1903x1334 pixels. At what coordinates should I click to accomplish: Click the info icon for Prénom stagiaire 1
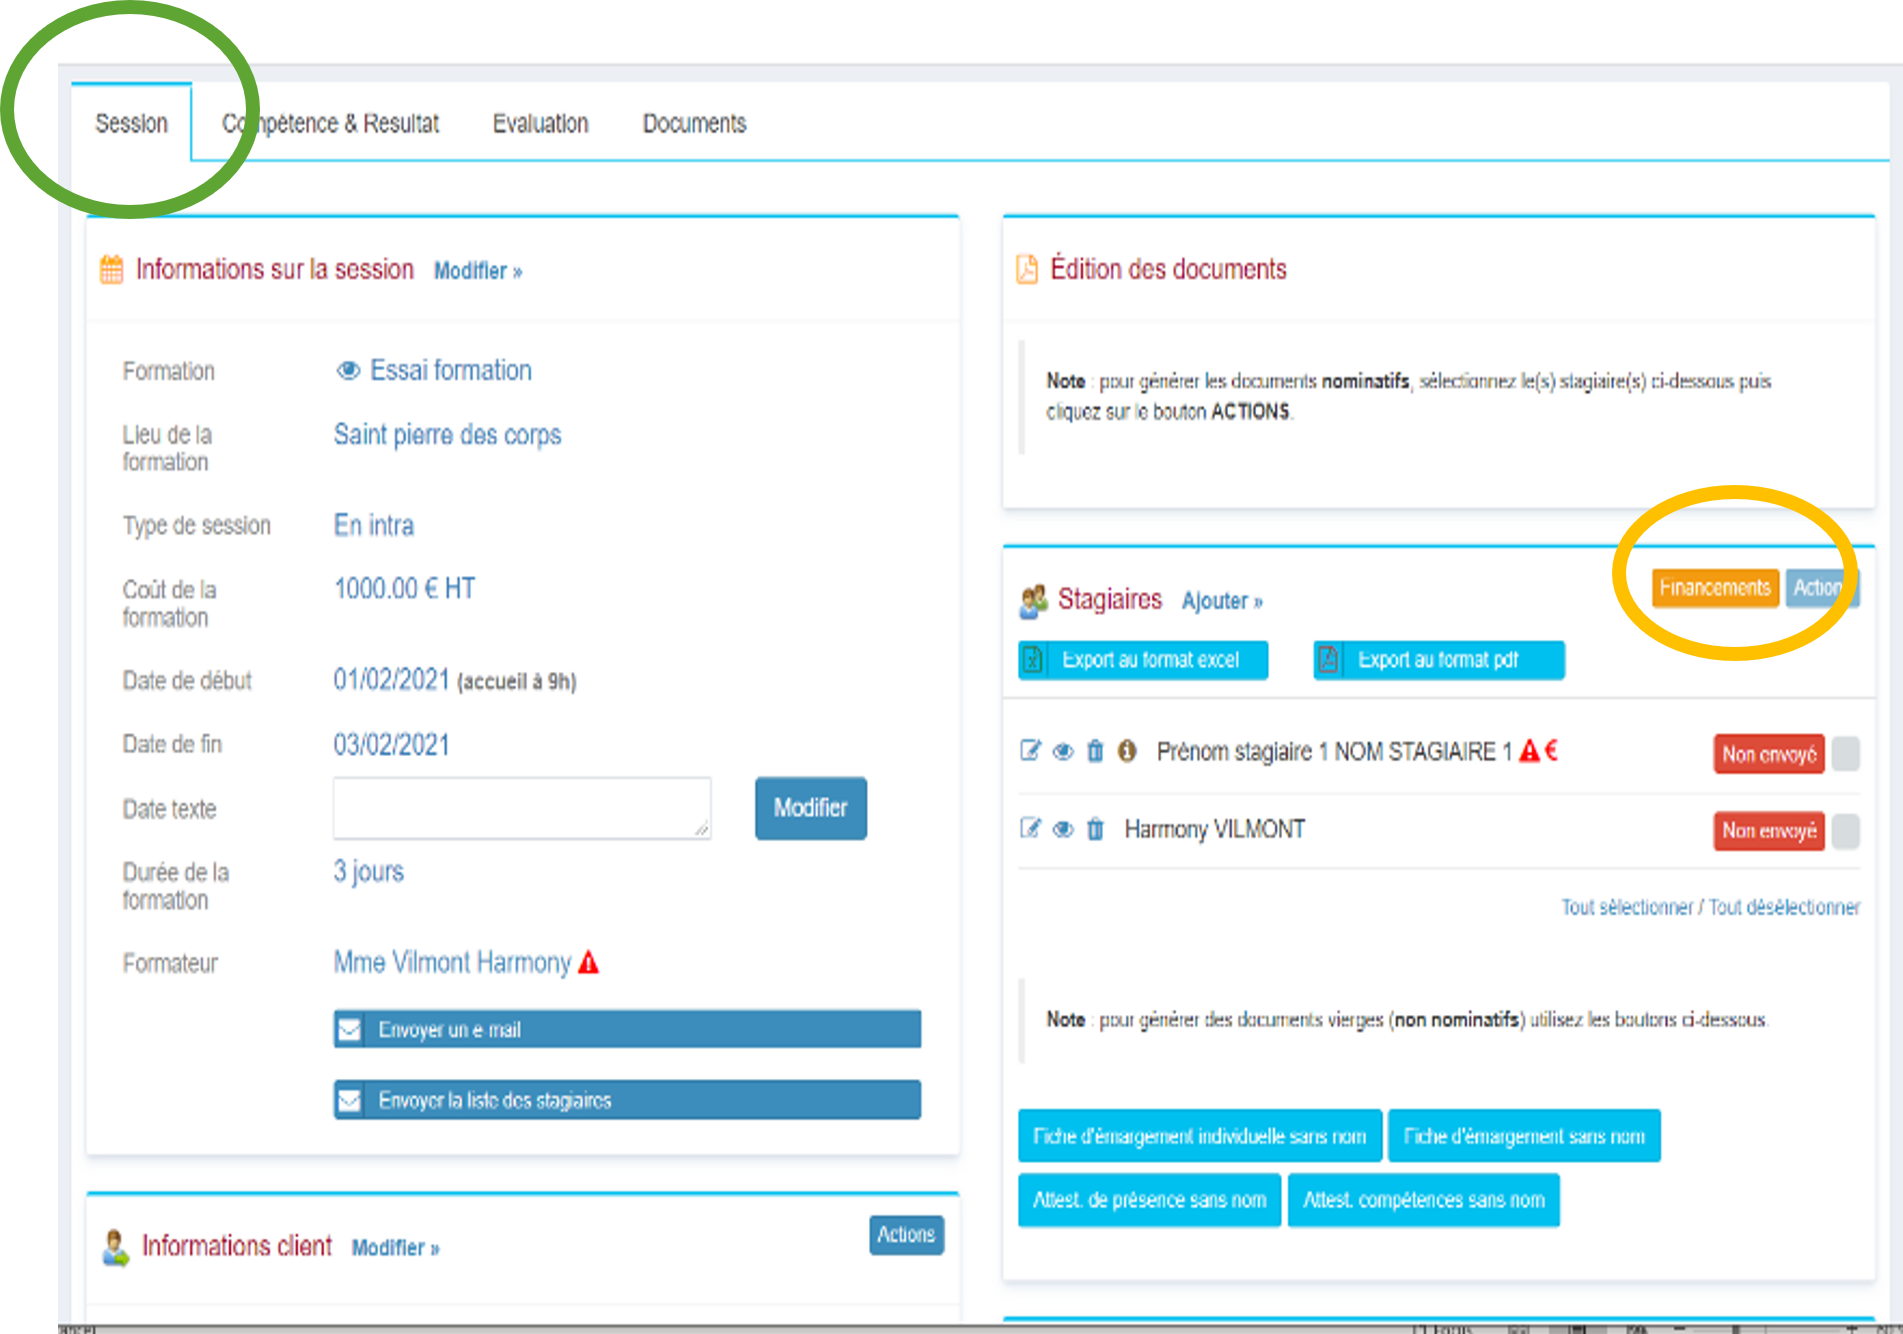point(1127,751)
